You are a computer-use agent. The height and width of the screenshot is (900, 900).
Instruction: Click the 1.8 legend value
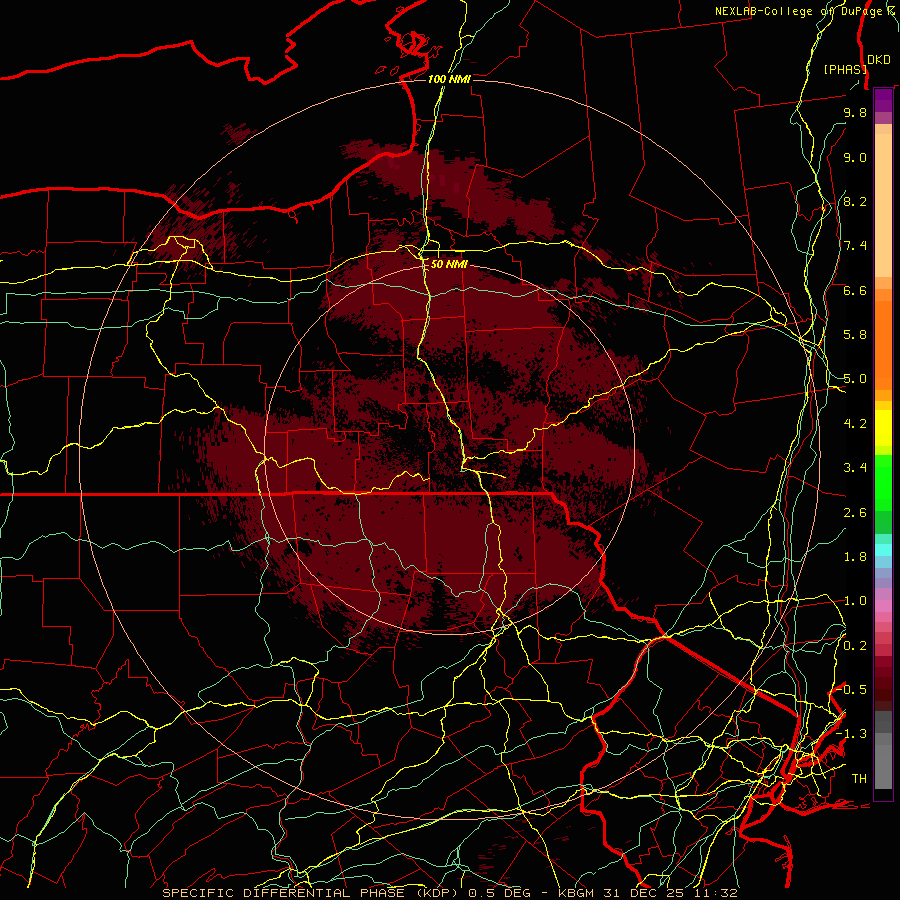[855, 557]
